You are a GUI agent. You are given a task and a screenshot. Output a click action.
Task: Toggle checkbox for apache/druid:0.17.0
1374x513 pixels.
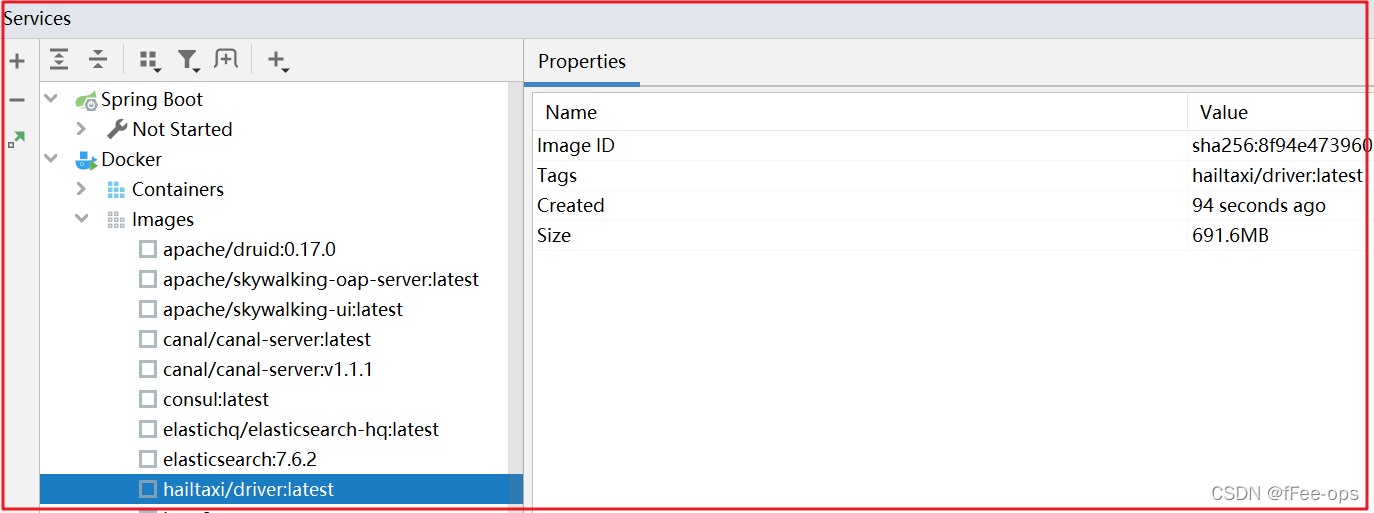pyautogui.click(x=148, y=249)
